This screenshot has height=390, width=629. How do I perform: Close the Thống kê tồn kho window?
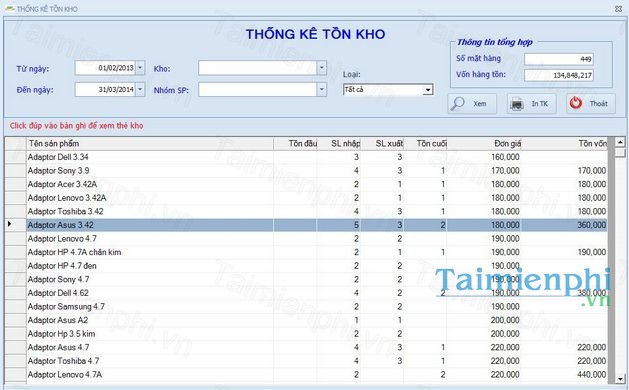[618, 8]
